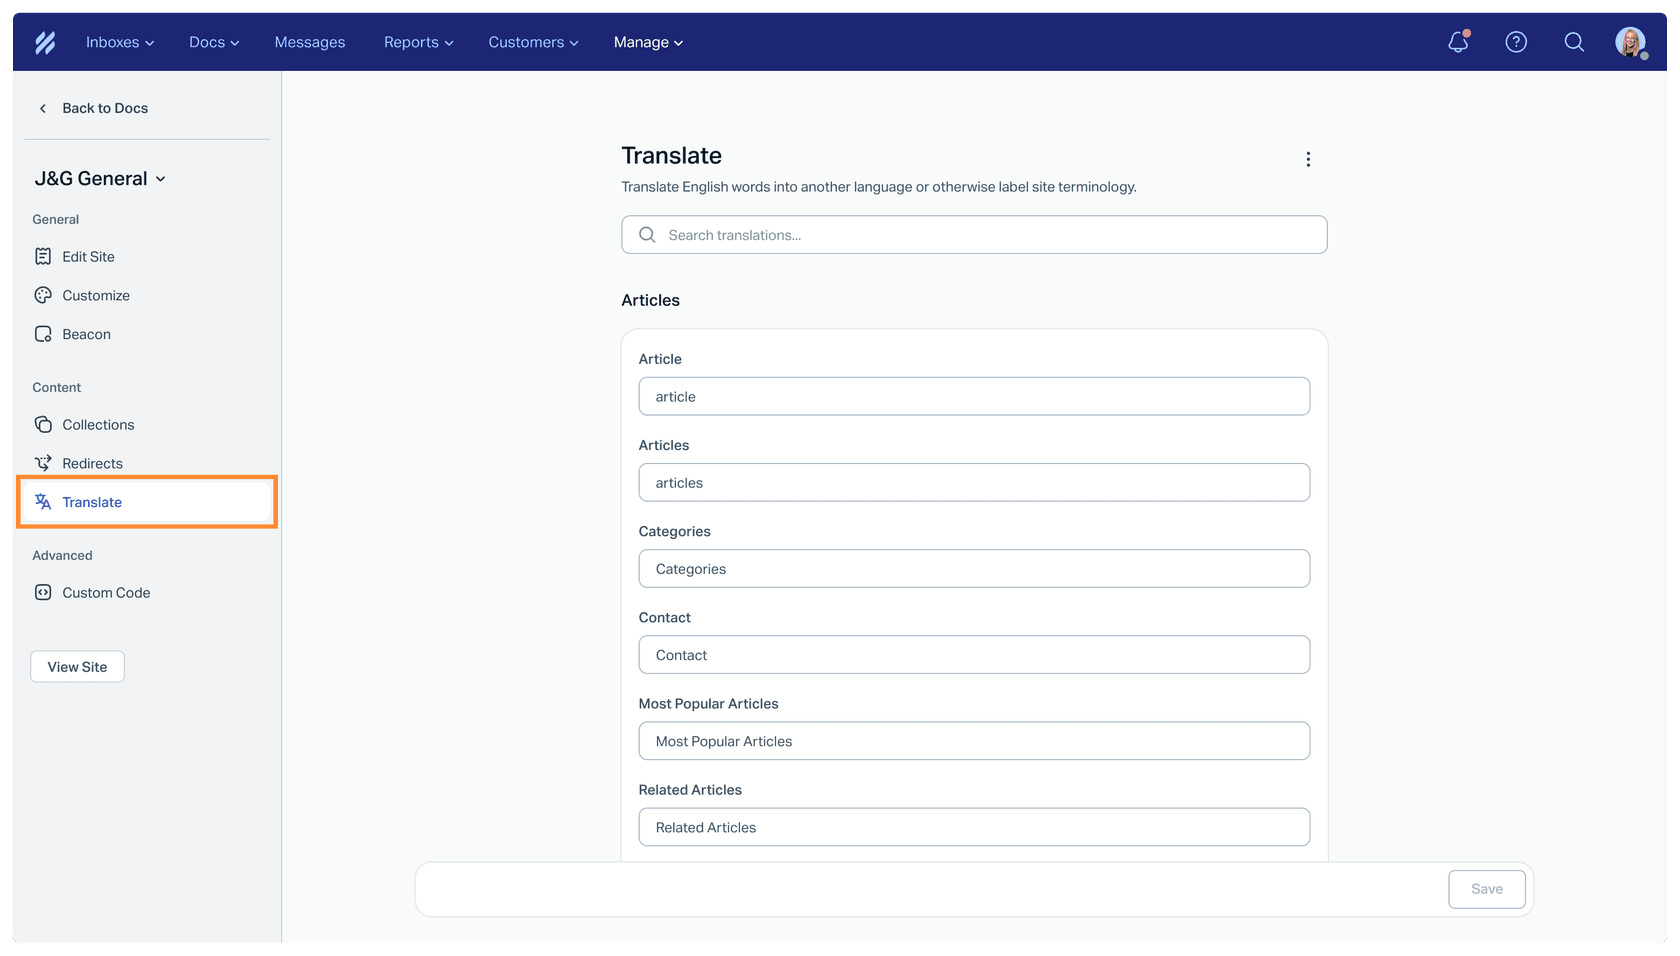This screenshot has height=956, width=1680.
Task: Click the Customize palette icon
Action: [43, 295]
